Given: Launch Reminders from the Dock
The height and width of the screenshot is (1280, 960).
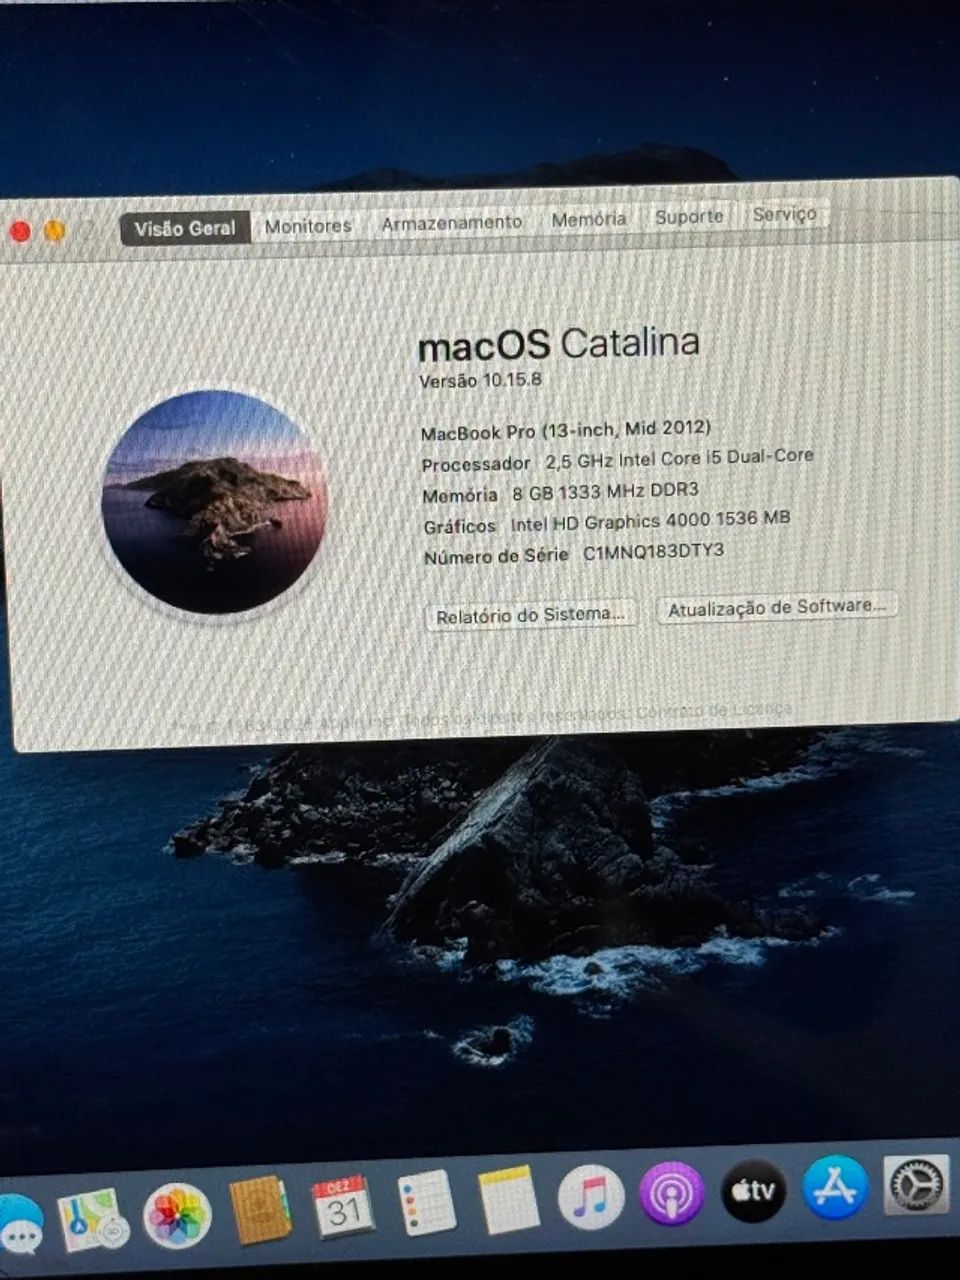Looking at the screenshot, I should coord(426,1203).
